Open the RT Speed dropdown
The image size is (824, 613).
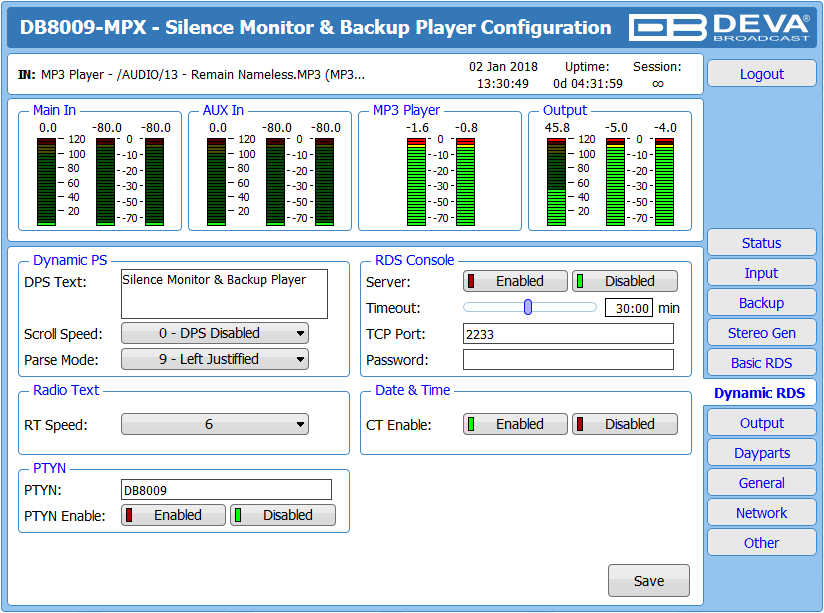(214, 424)
